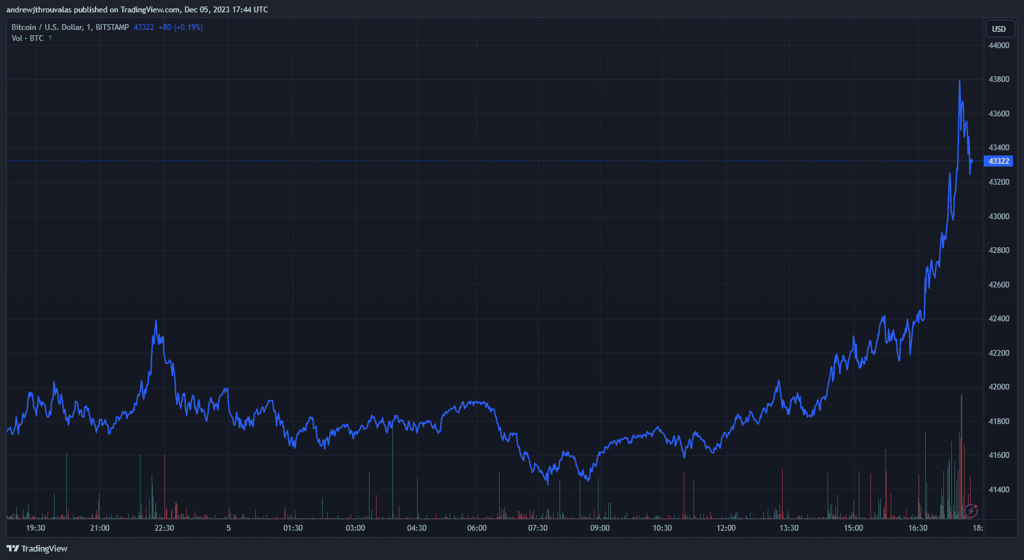Click the 09:00 time axis label
Viewport: 1024px width, 560px height.
[600, 528]
